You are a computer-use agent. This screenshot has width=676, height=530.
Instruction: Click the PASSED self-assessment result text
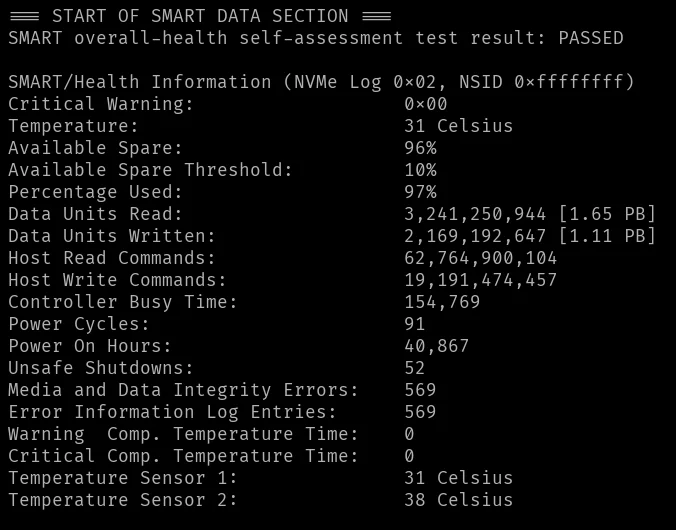click(590, 38)
